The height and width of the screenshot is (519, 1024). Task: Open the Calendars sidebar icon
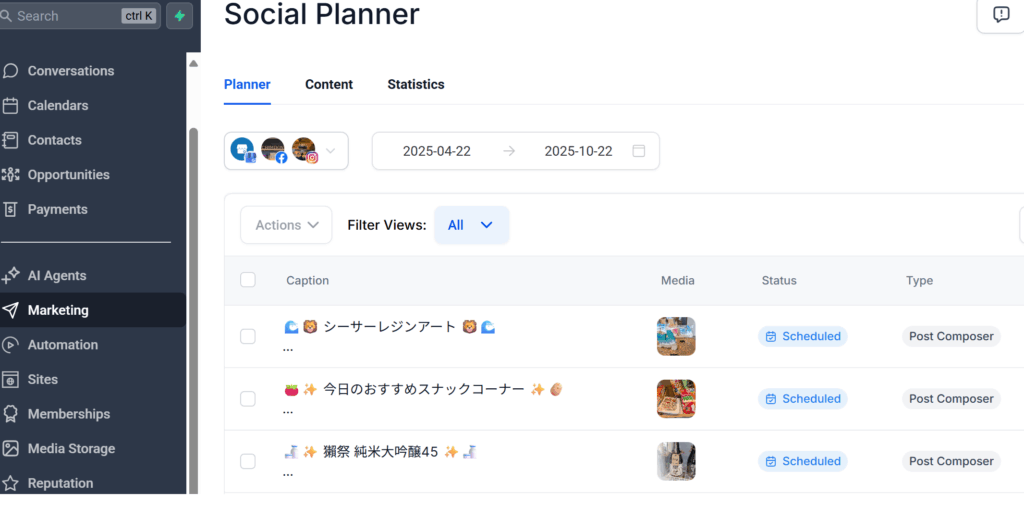click(11, 106)
